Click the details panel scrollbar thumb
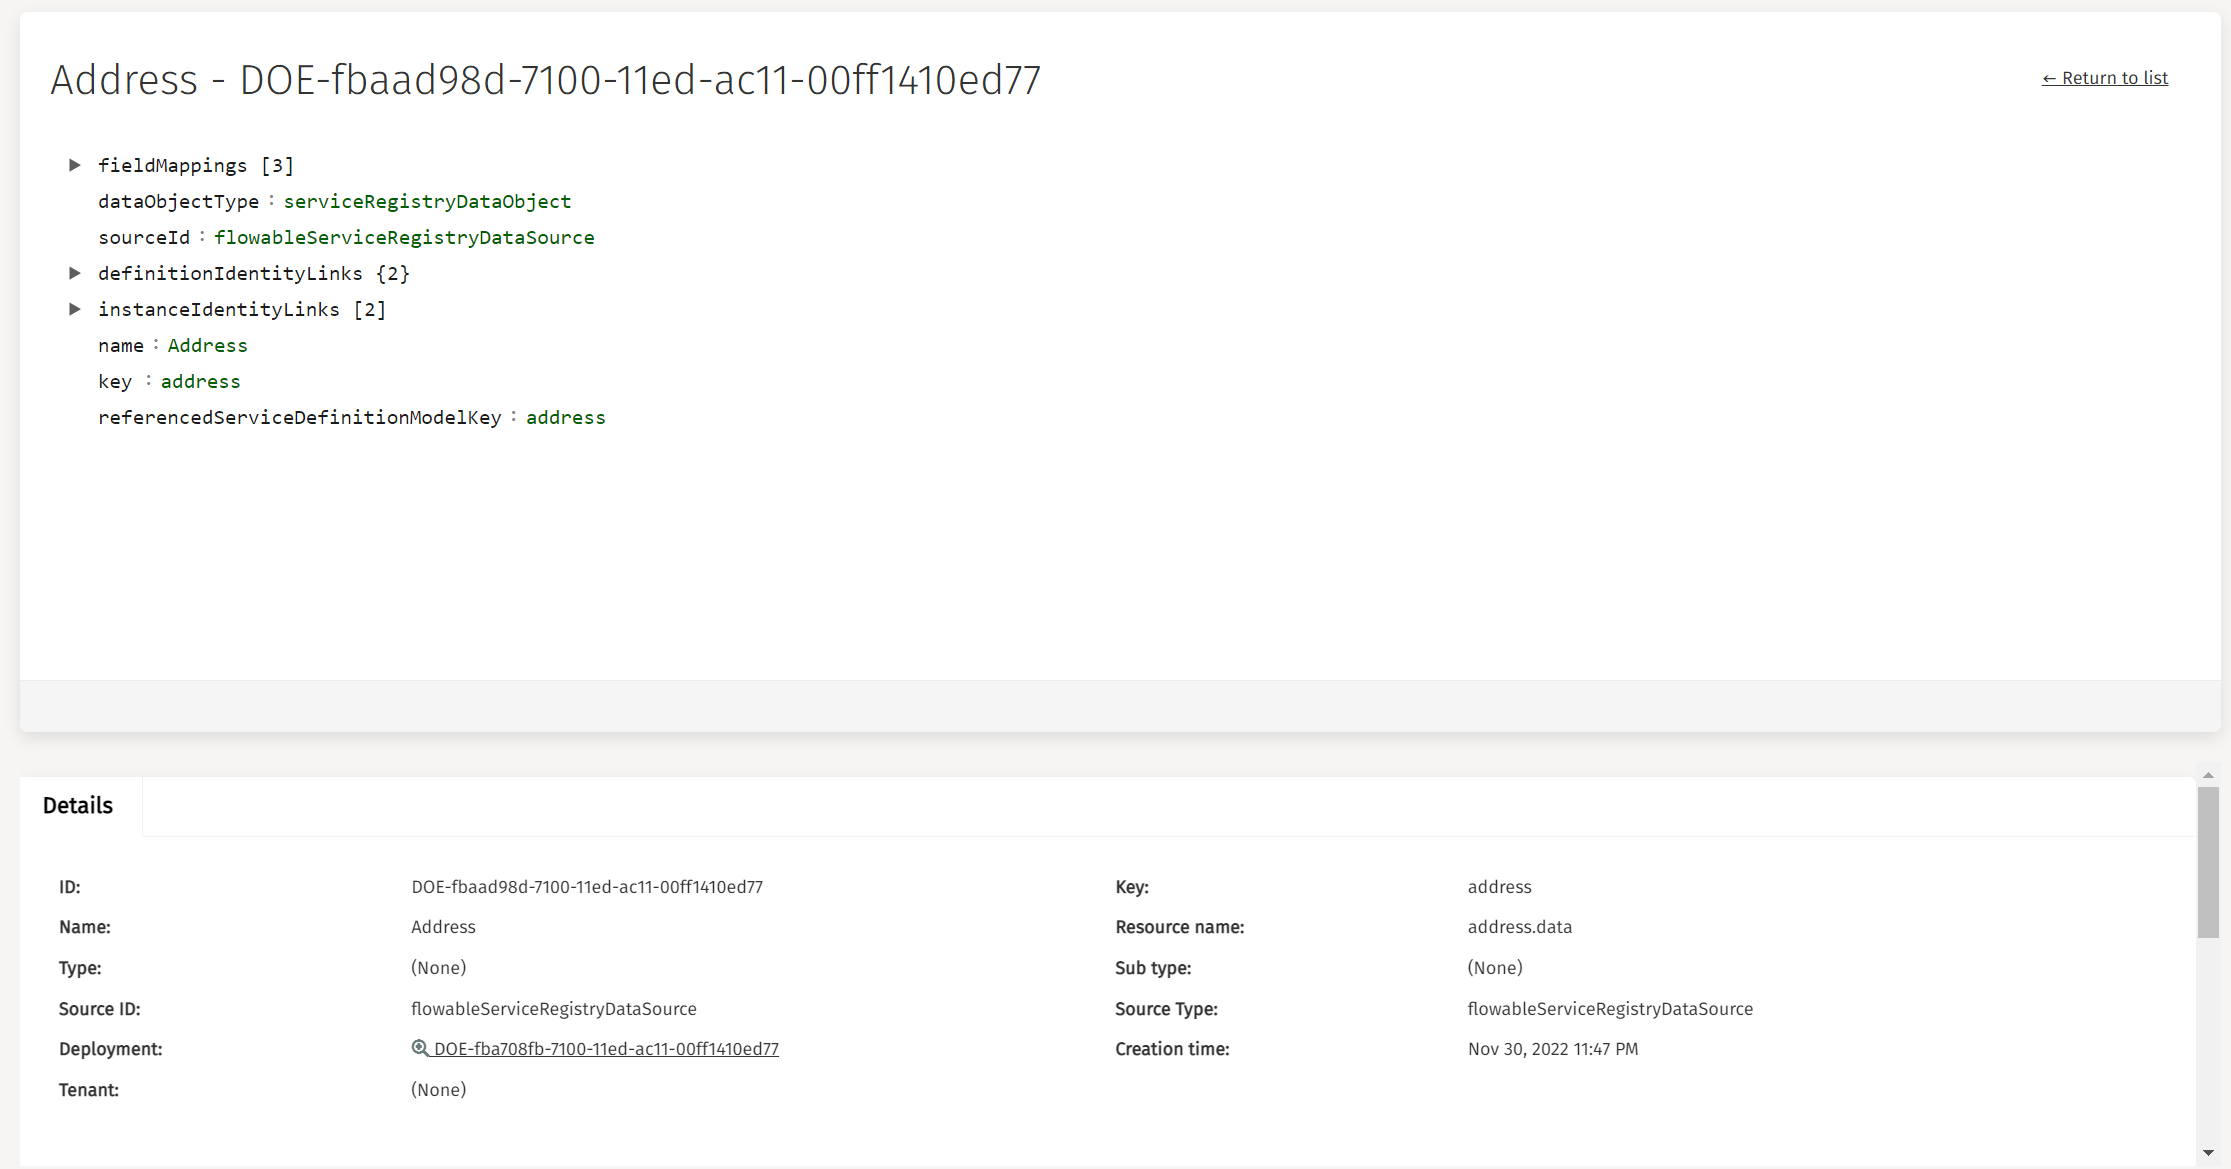The height and width of the screenshot is (1169, 2231). 2208,862
